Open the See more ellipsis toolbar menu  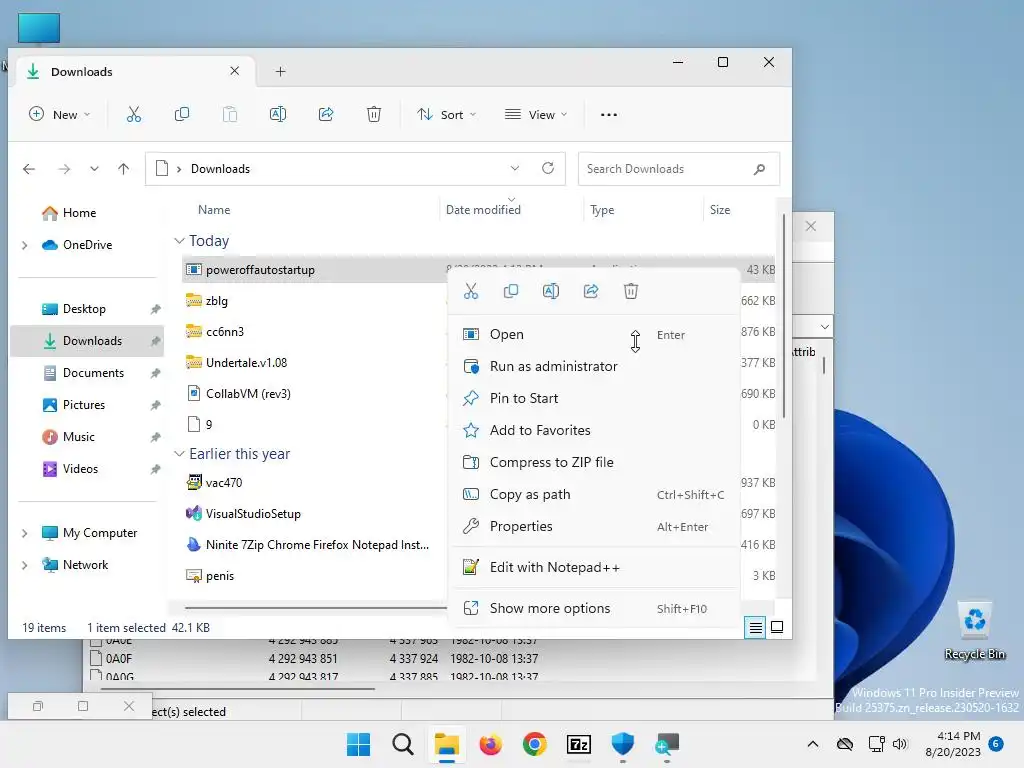point(609,115)
